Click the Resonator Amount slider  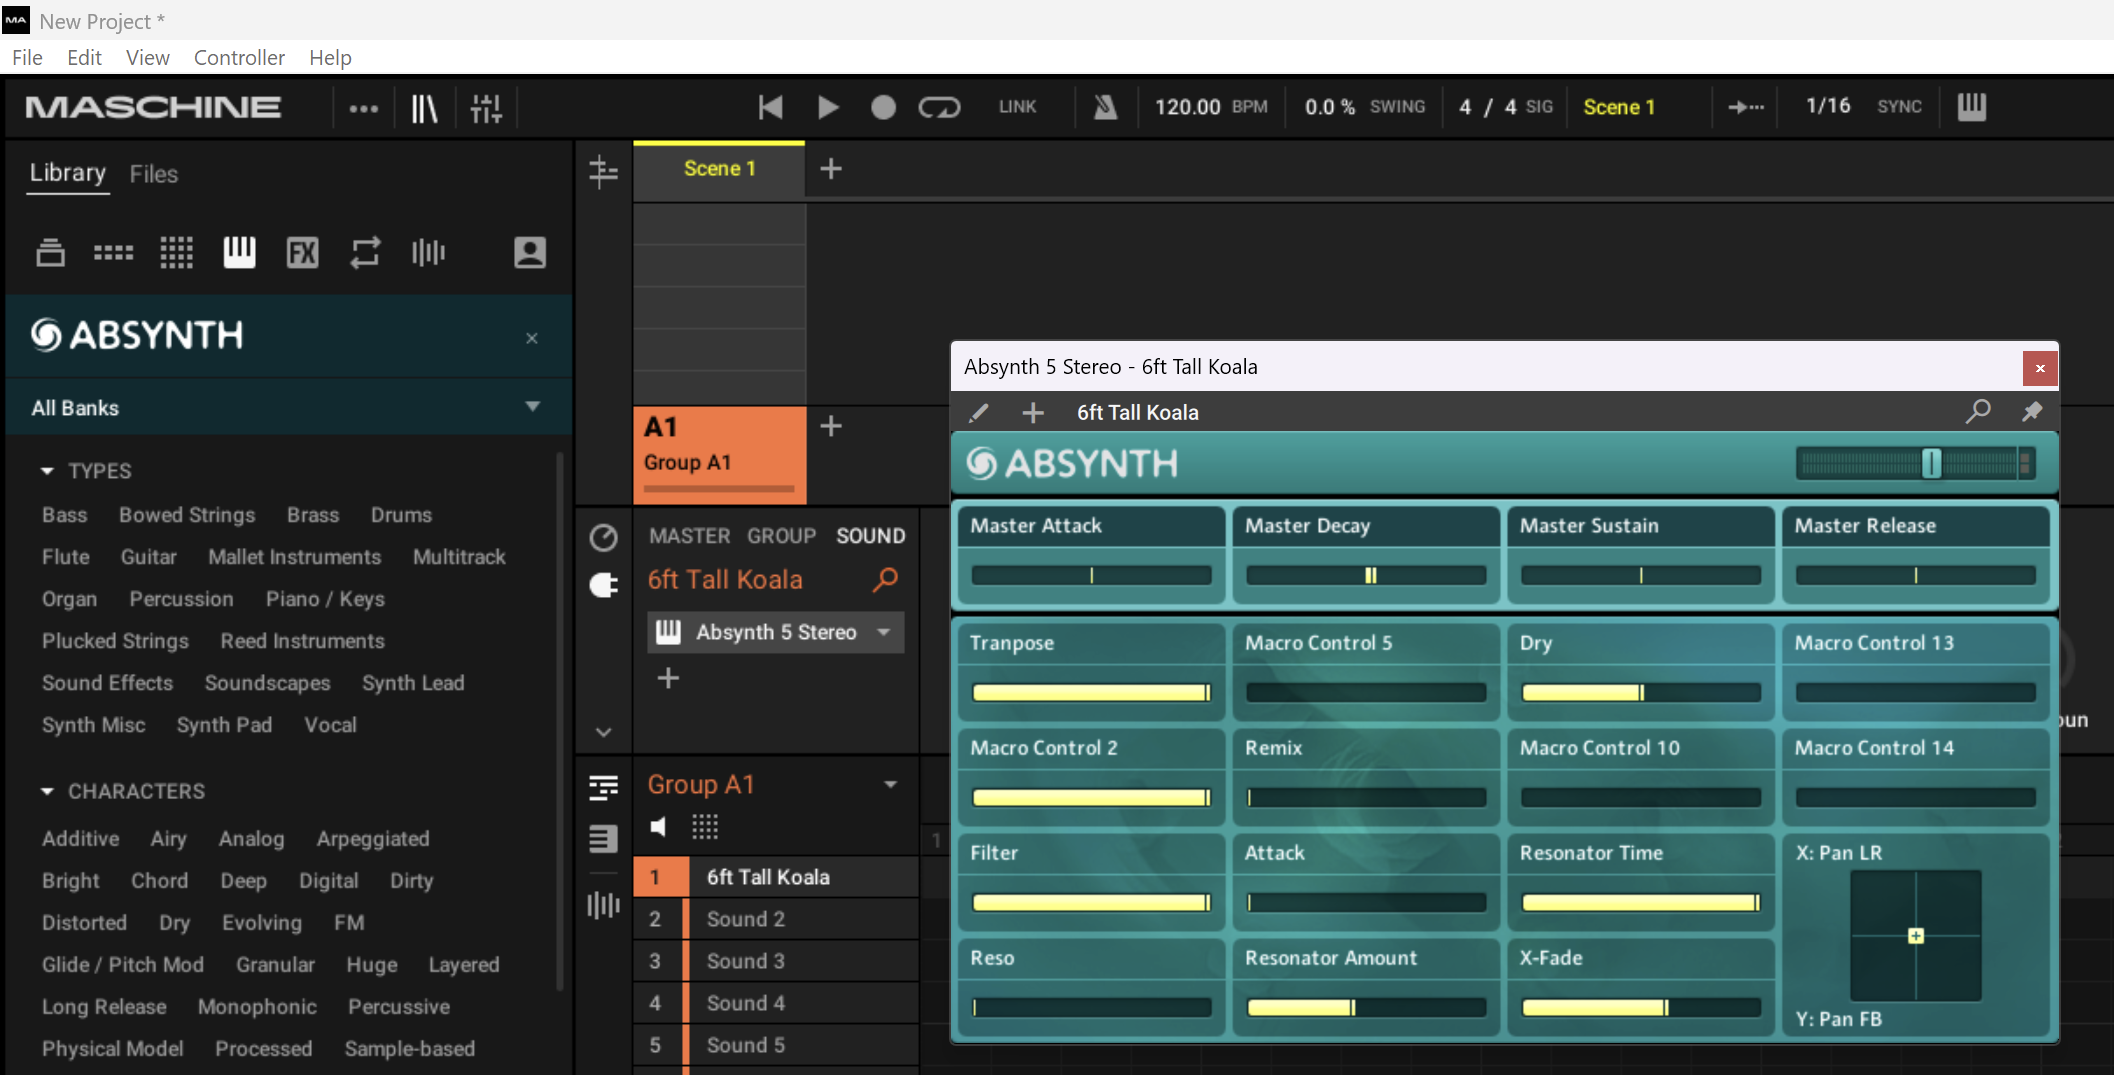(1366, 1007)
